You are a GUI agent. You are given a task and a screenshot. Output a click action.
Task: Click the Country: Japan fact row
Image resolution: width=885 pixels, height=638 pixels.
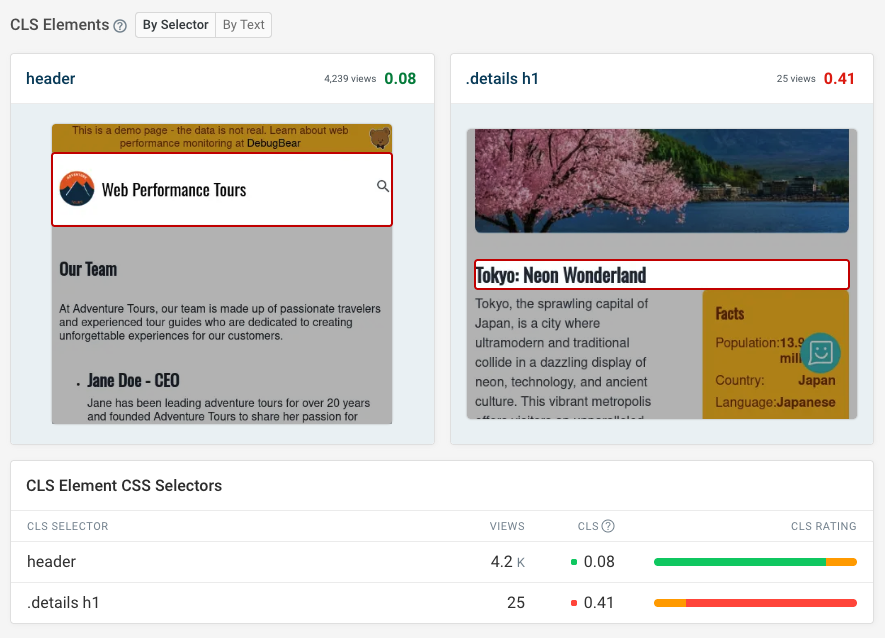coord(776,381)
